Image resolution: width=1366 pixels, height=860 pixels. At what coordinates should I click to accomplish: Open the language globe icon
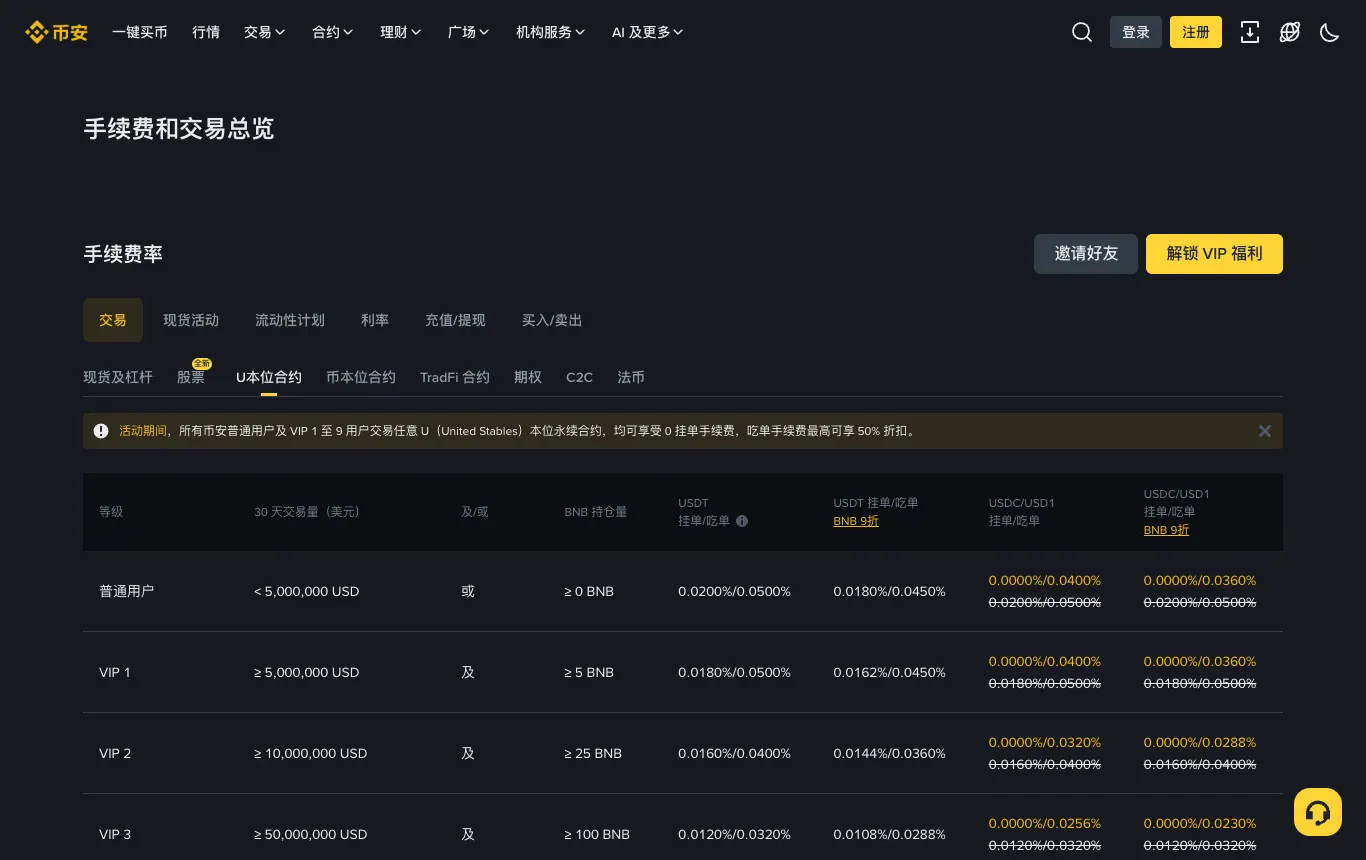point(1290,32)
